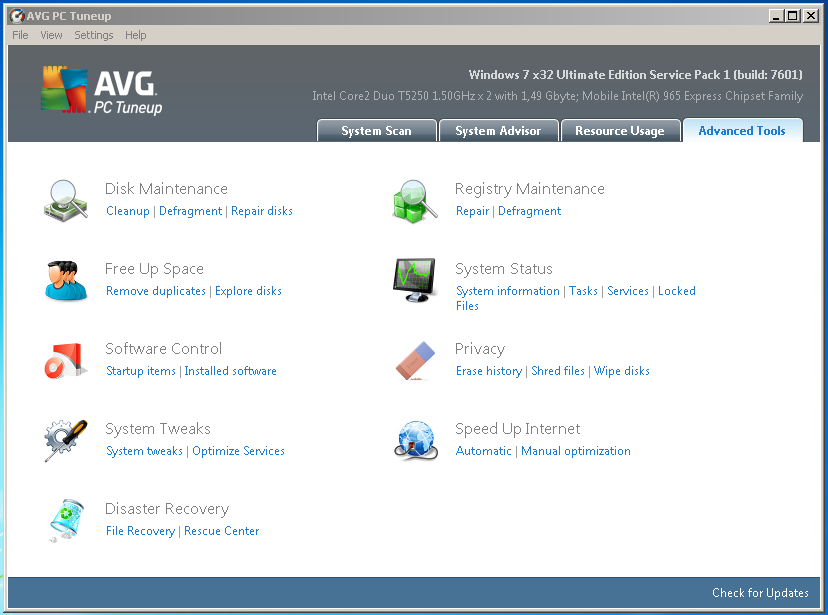Open the Settings menu
The height and width of the screenshot is (615, 828).
click(x=93, y=35)
